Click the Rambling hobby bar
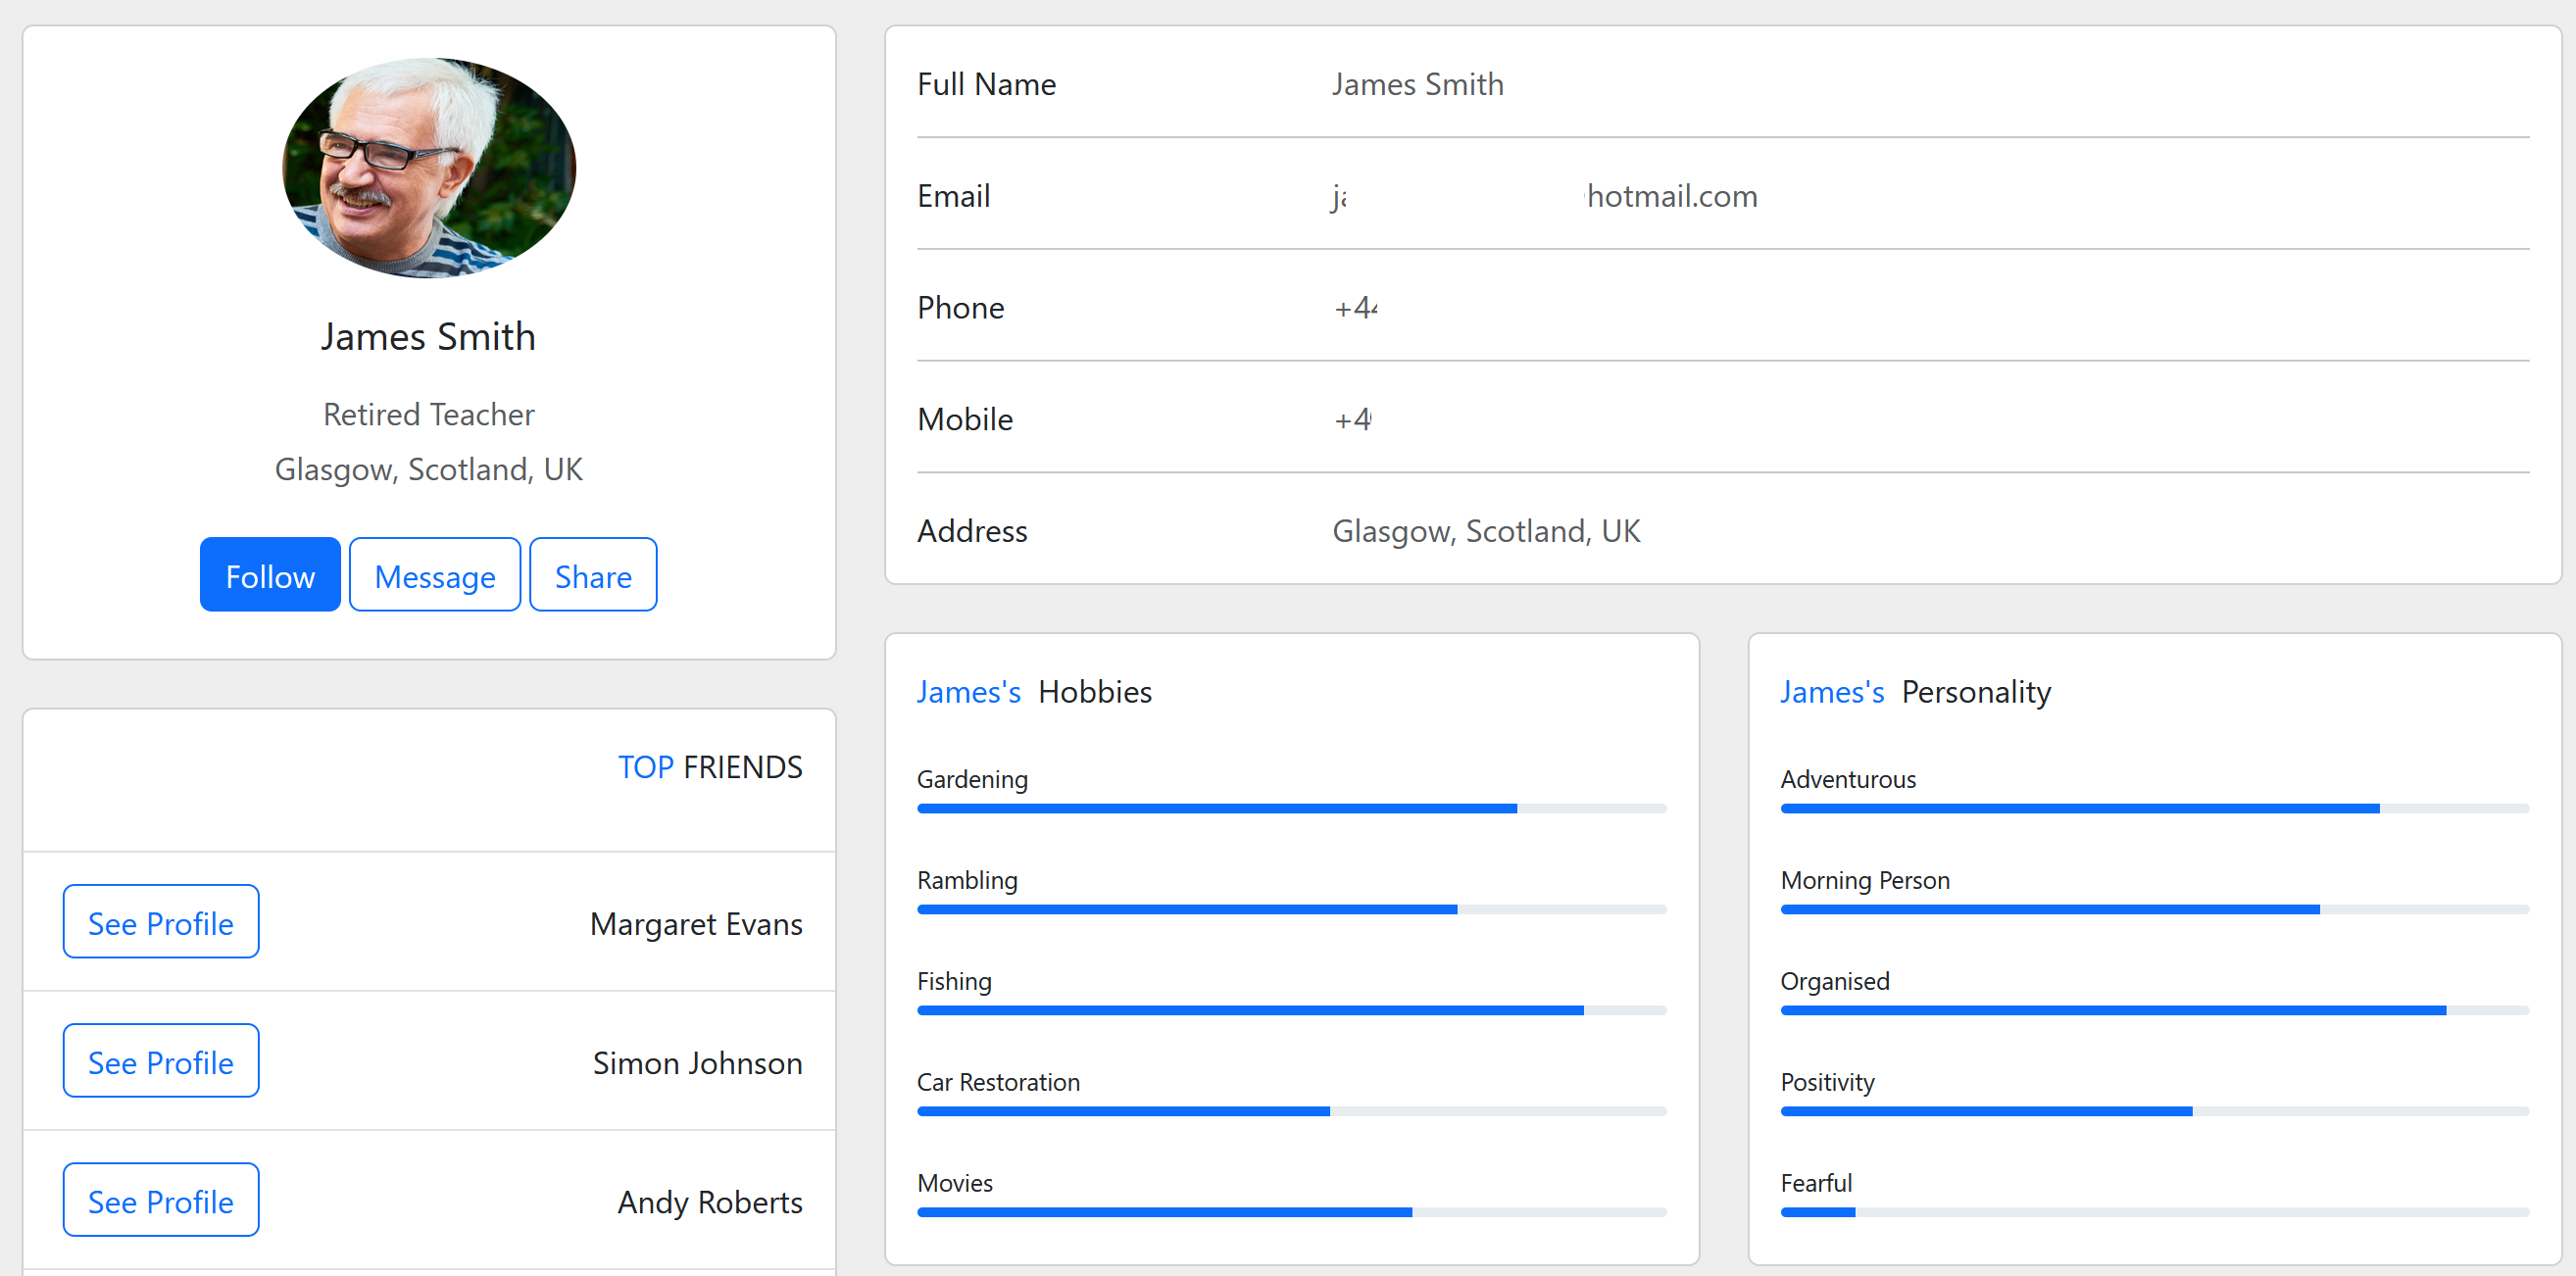Image resolution: width=2576 pixels, height=1276 pixels. click(1291, 909)
